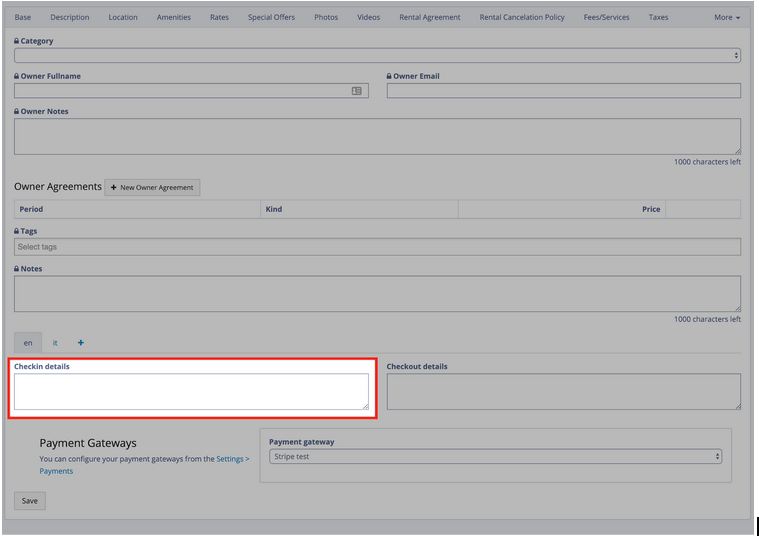Screen dimensions: 759x536
Task: Click the Save button
Action: pyautogui.click(x=30, y=501)
